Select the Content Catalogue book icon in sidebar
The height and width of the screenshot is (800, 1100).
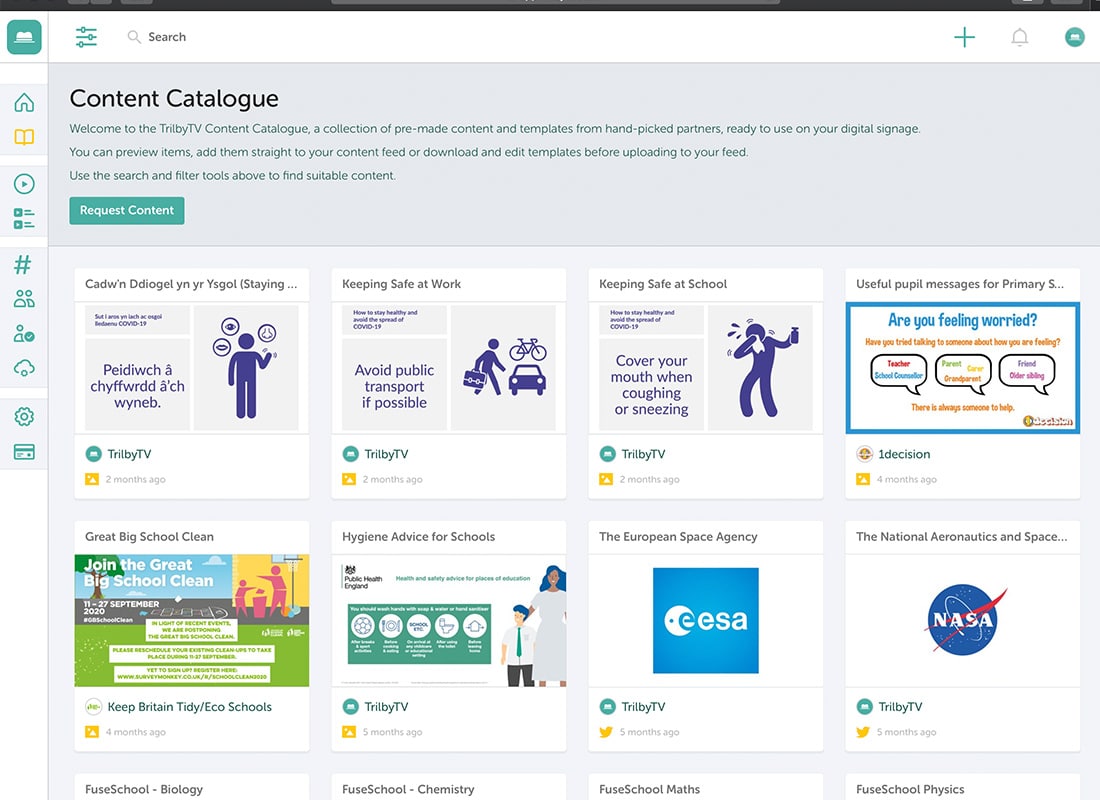[24, 137]
